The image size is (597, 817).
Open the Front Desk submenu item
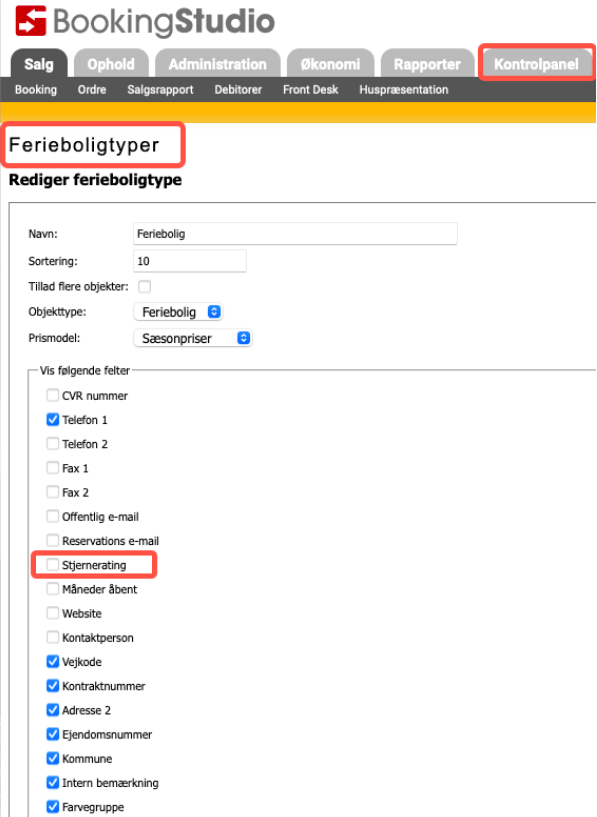(x=310, y=90)
